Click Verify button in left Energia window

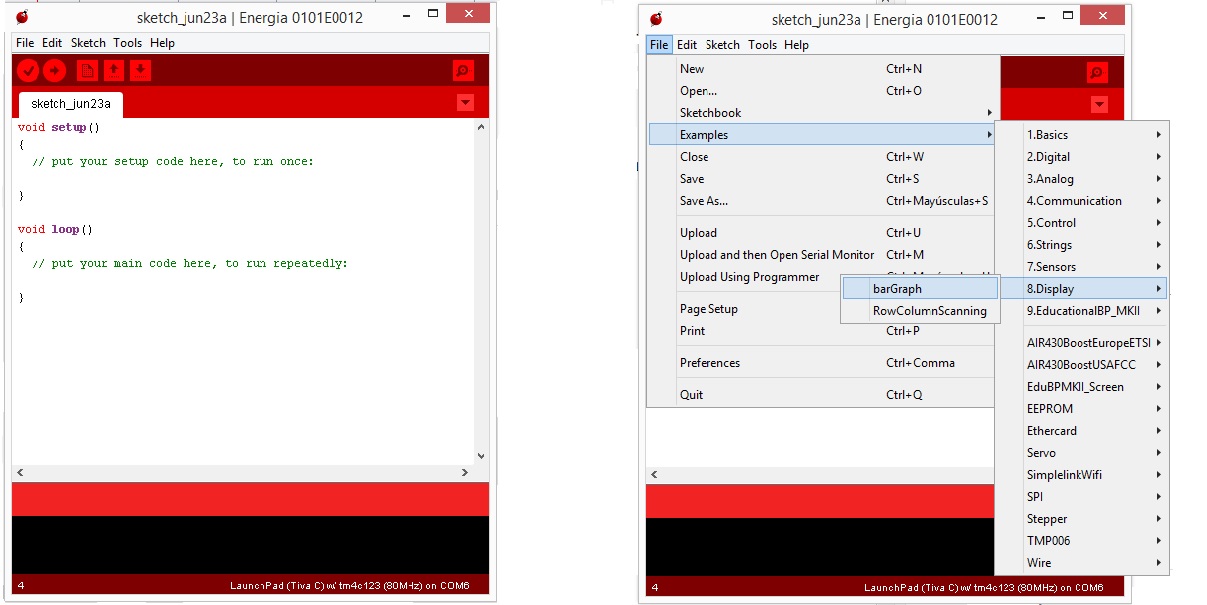pyautogui.click(x=28, y=70)
